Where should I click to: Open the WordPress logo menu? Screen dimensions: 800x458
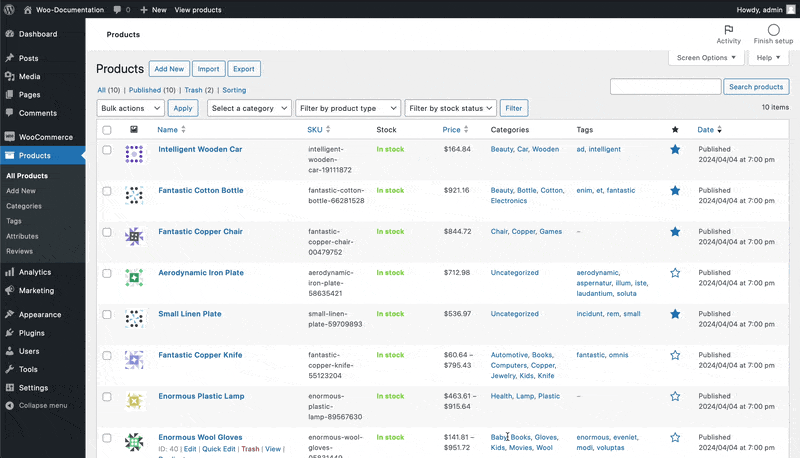[9, 9]
